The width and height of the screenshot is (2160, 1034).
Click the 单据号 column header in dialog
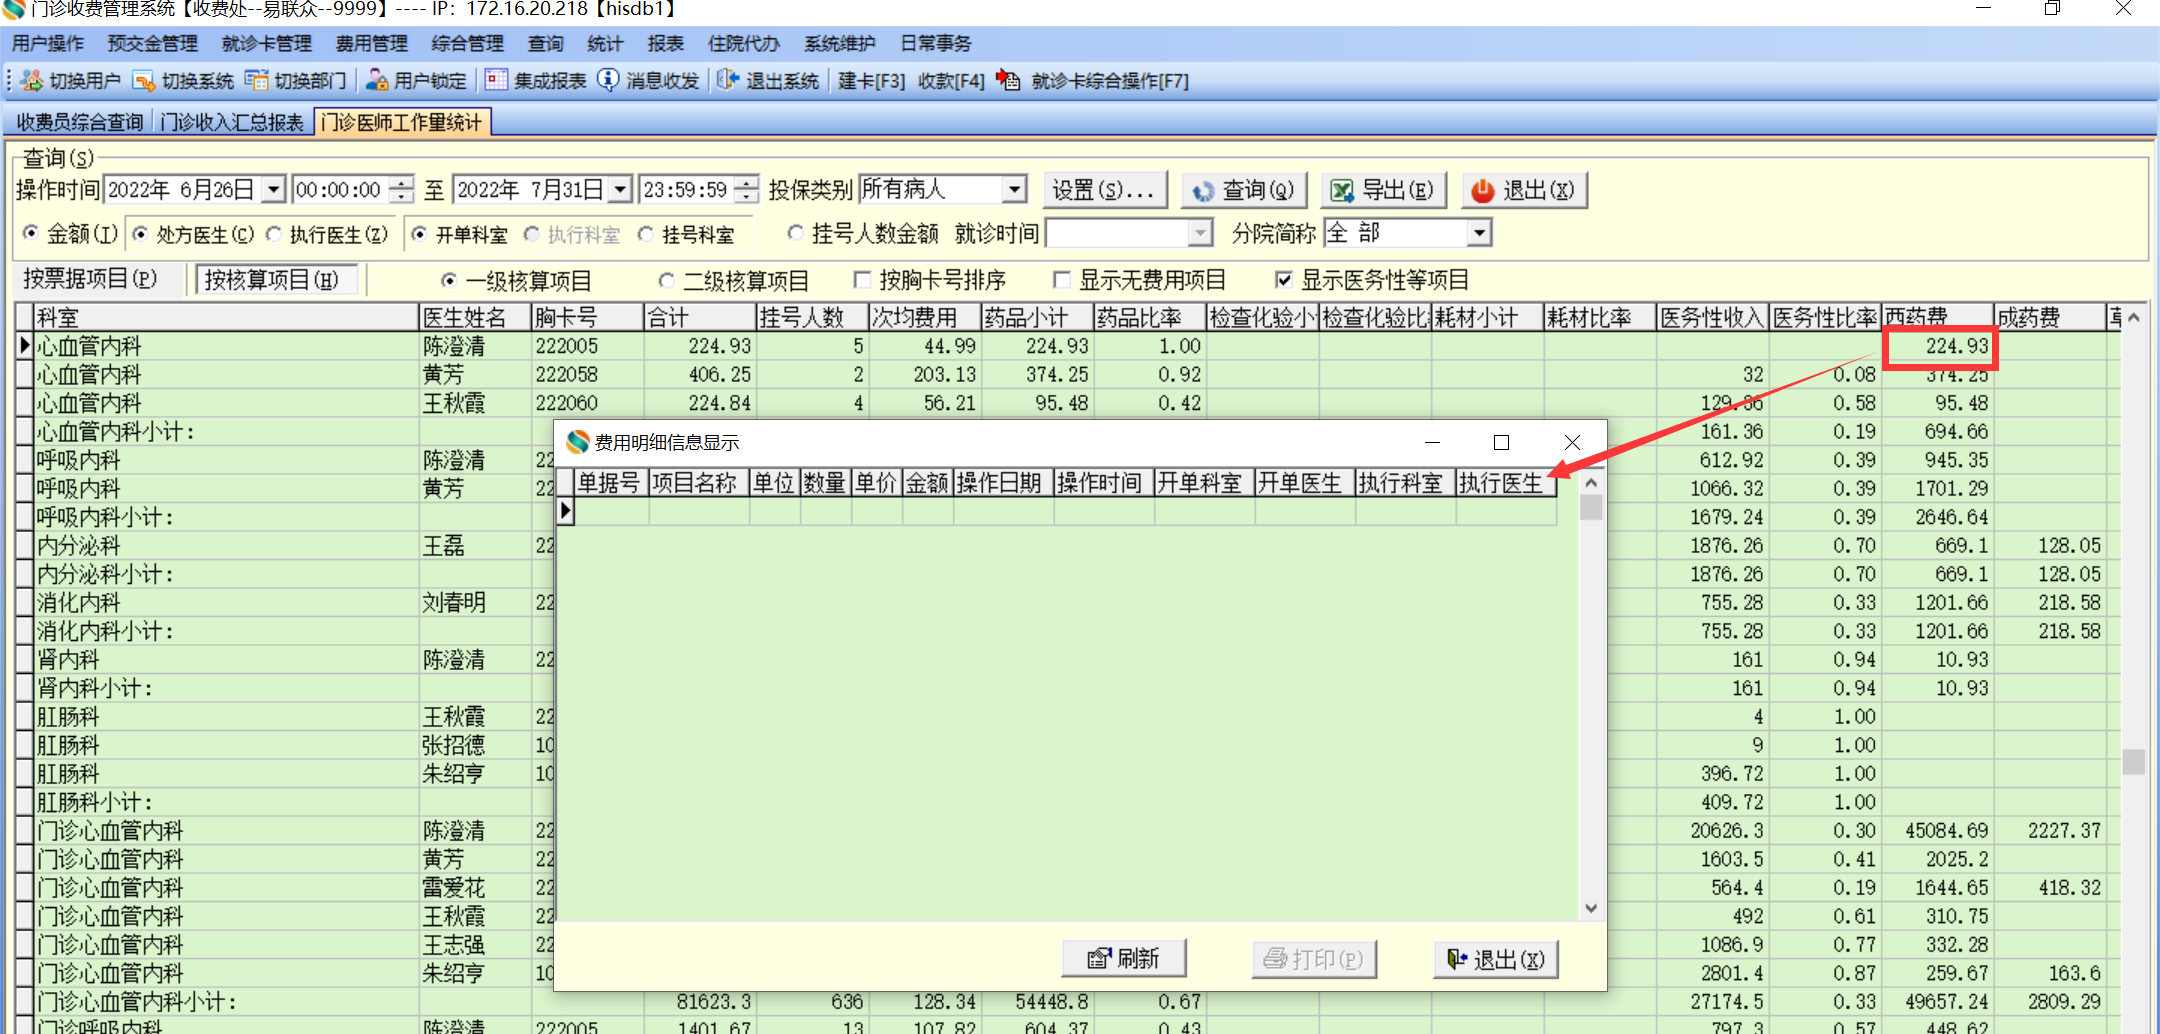tap(611, 483)
